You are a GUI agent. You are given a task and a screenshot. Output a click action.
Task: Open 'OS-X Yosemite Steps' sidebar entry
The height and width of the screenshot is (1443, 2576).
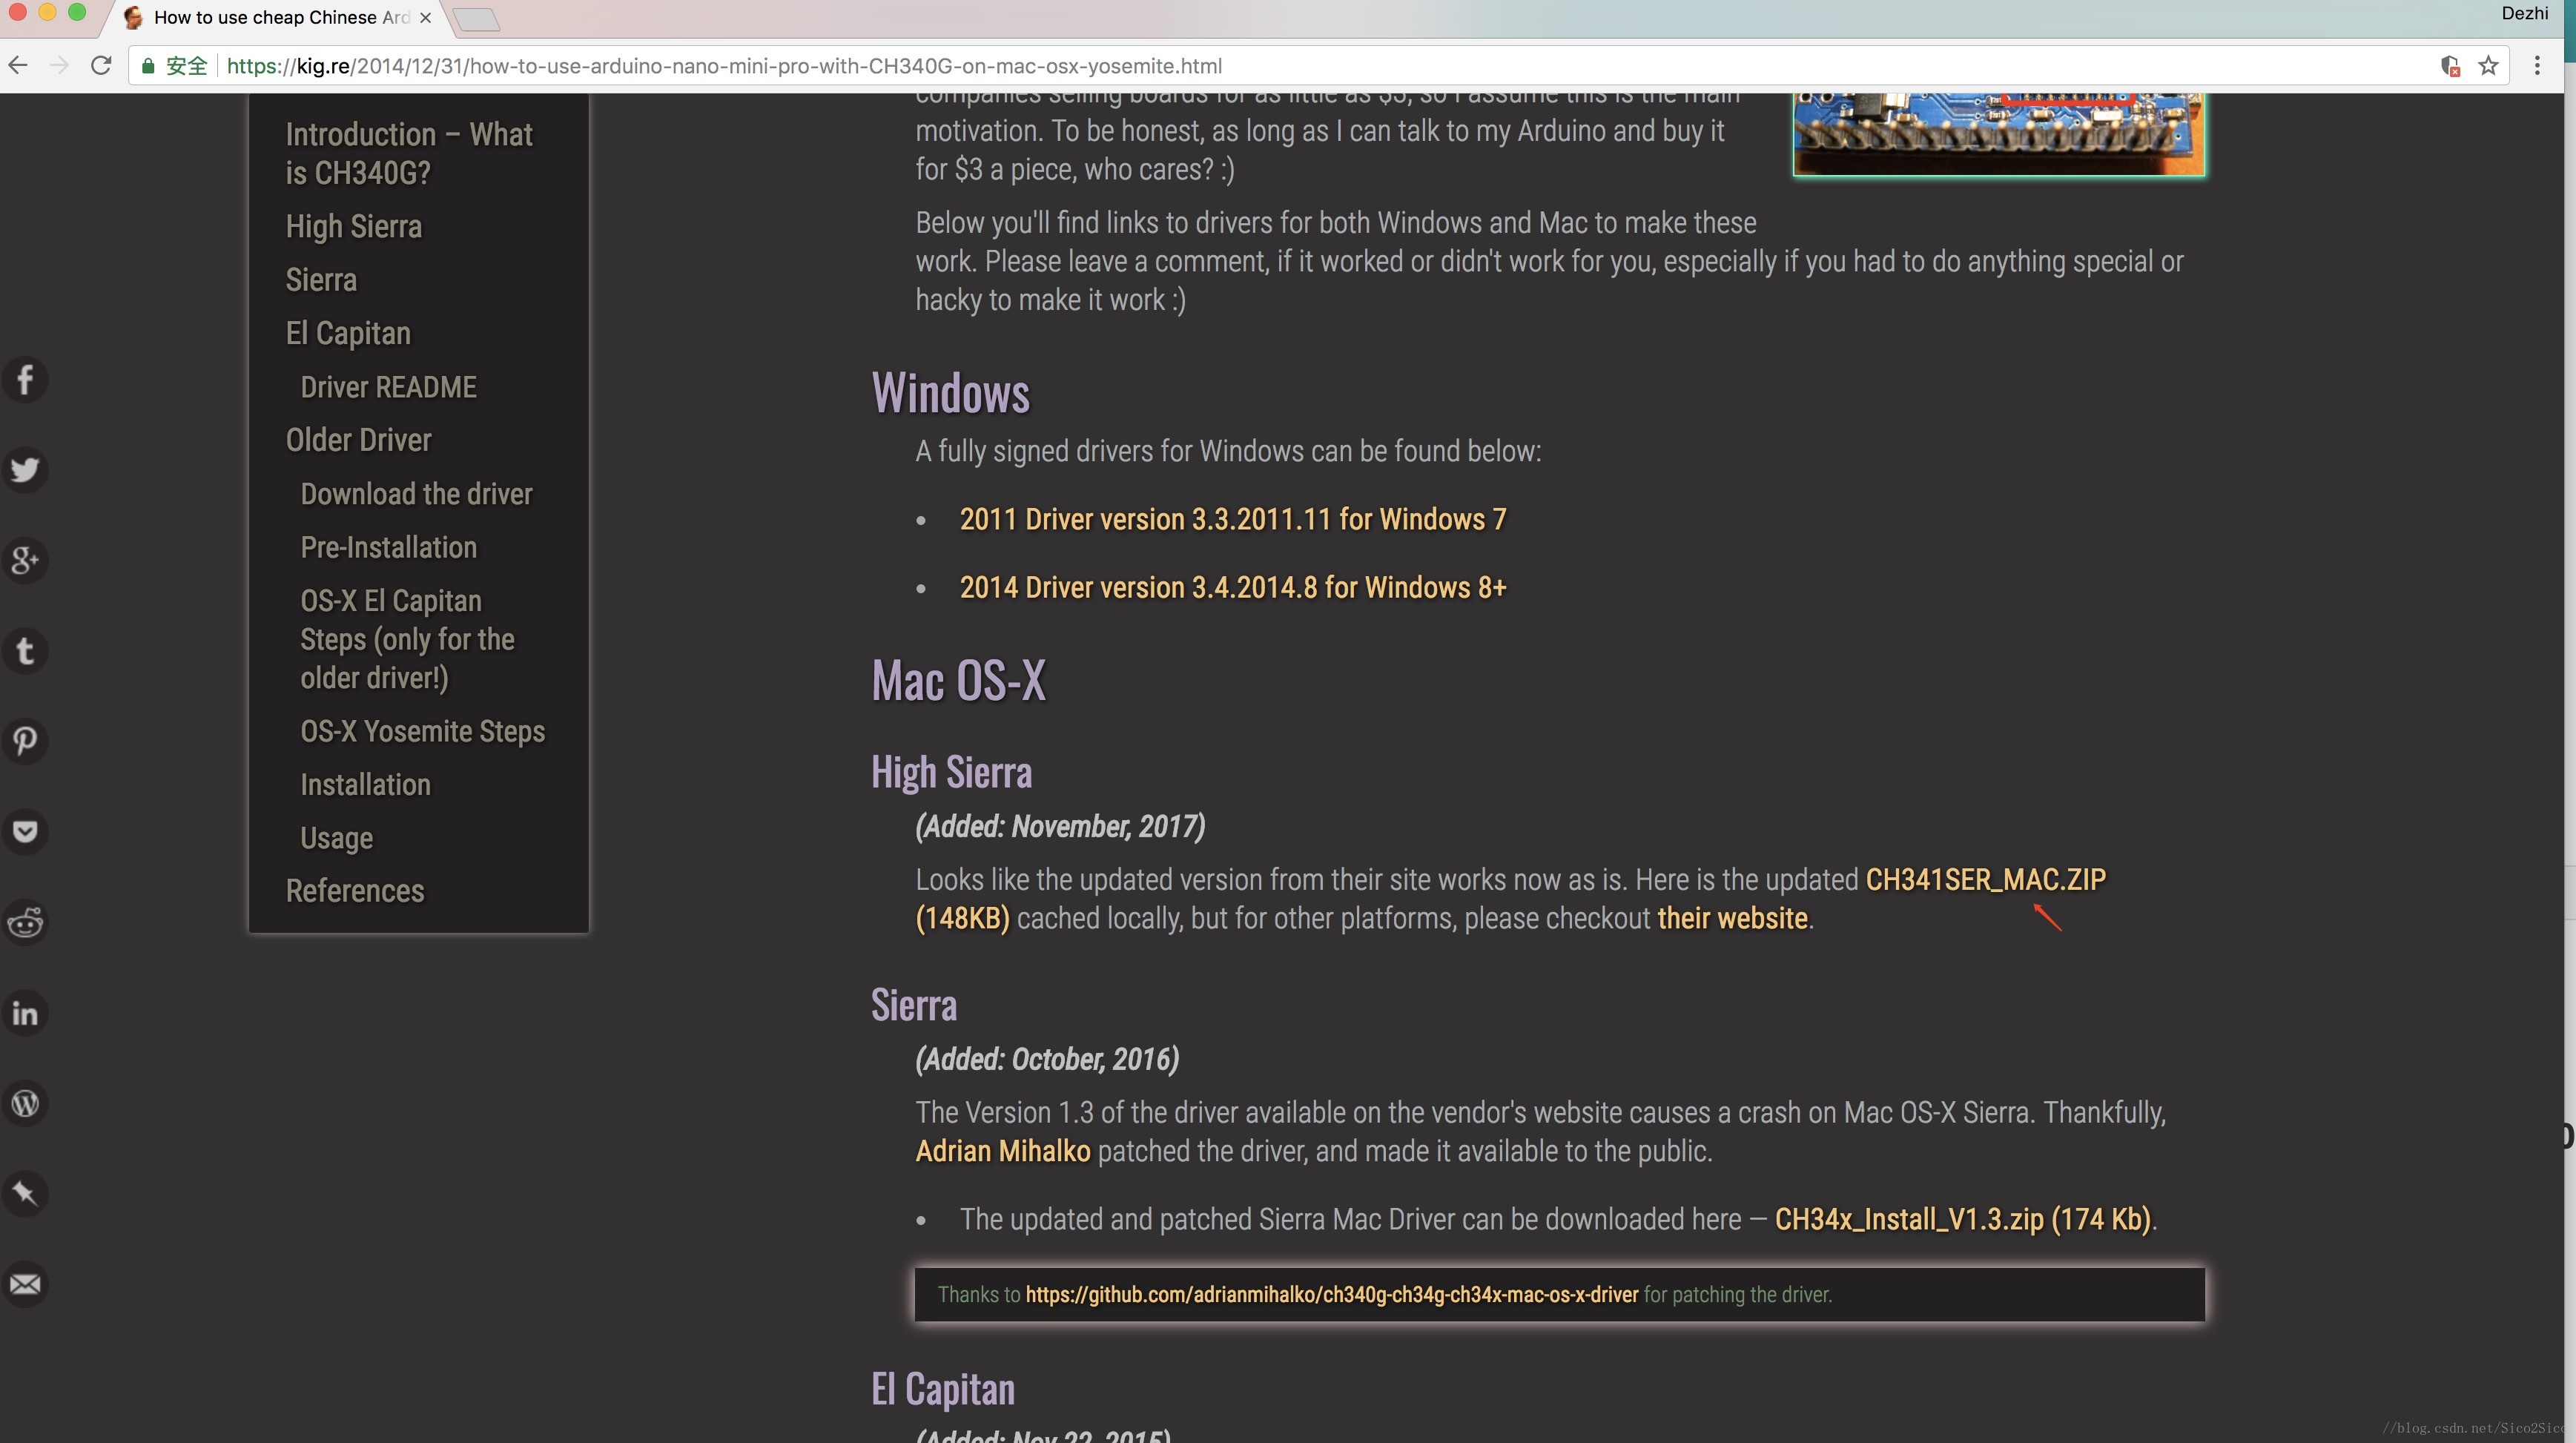(423, 732)
